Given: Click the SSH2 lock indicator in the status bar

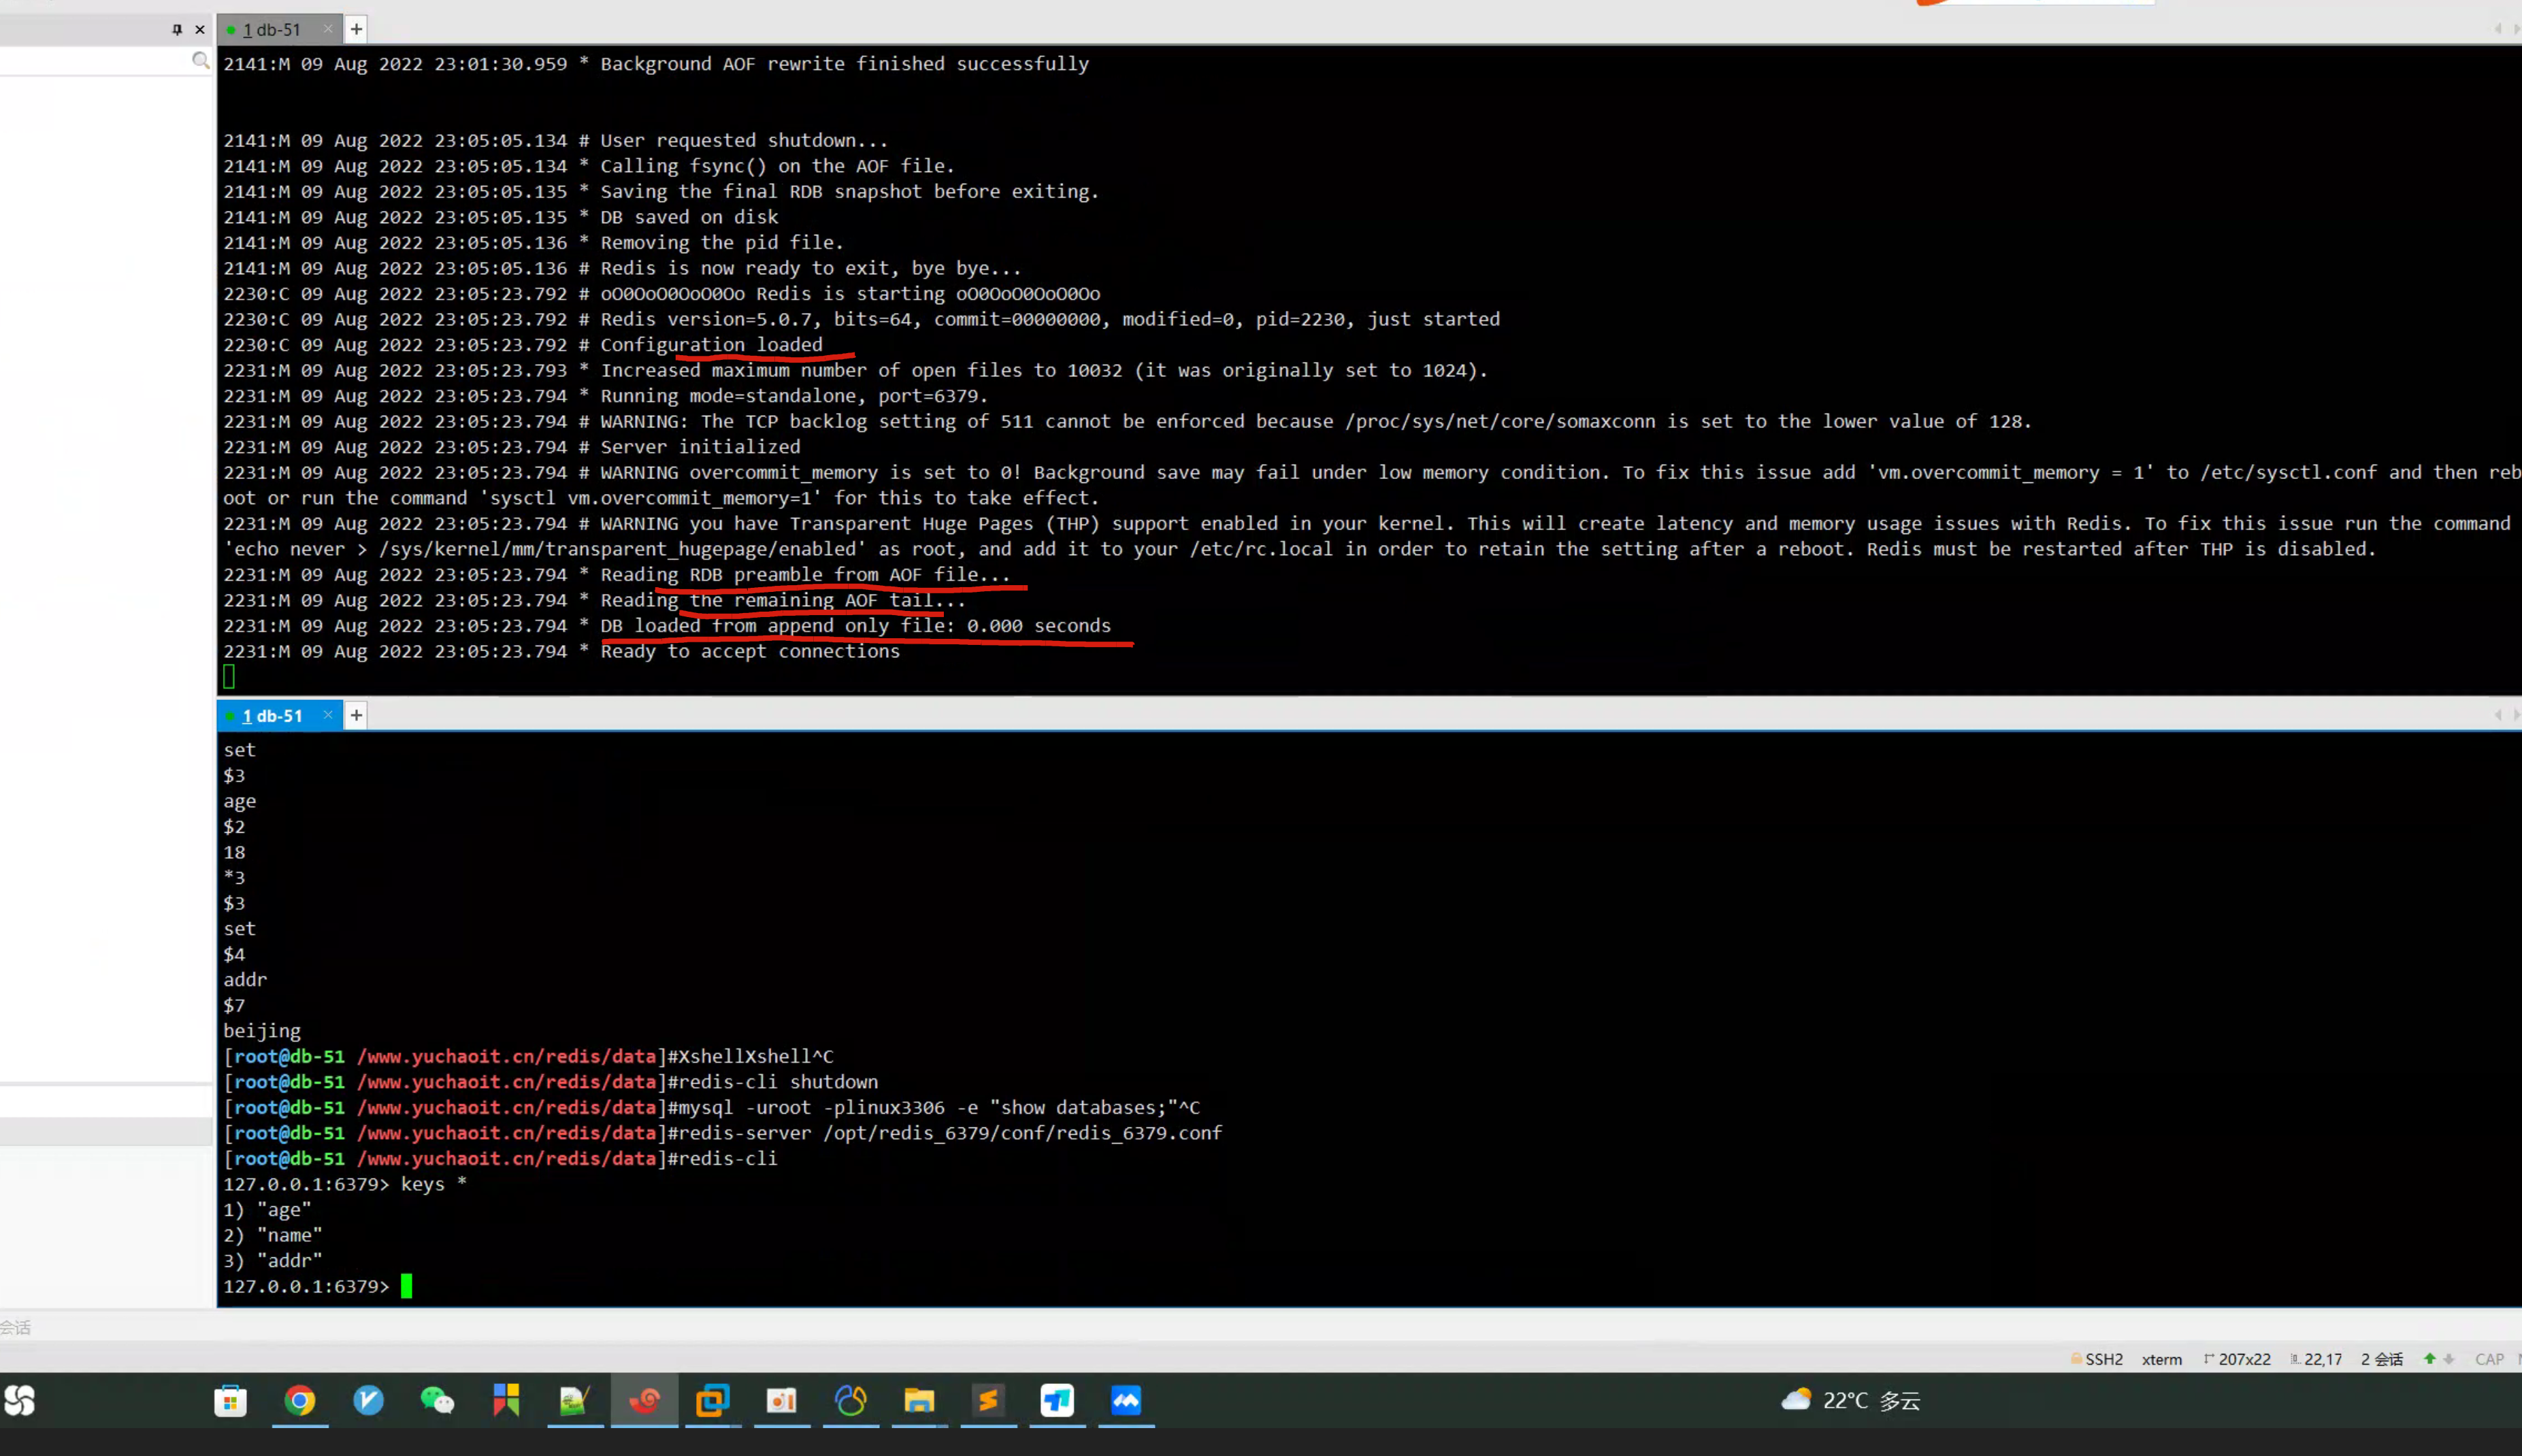Looking at the screenshot, I should [2096, 1359].
